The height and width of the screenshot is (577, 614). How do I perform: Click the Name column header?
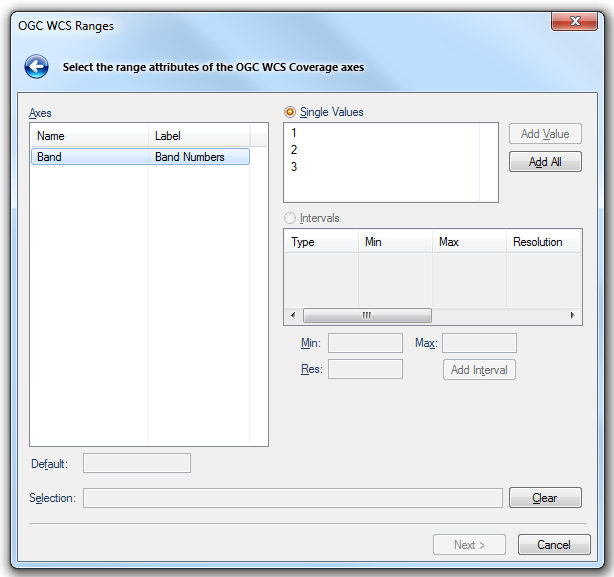point(90,136)
